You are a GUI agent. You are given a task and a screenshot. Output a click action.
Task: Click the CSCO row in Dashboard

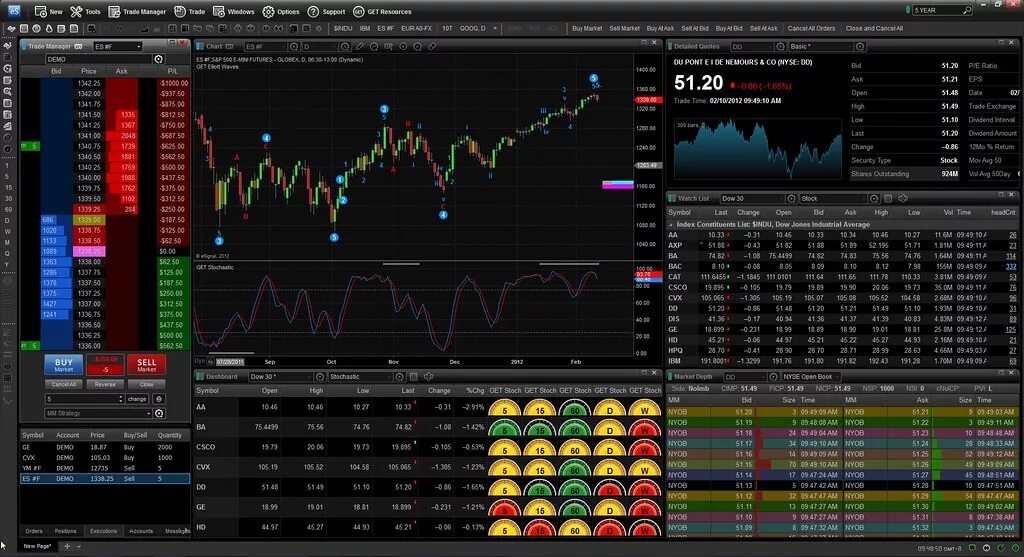pos(428,447)
